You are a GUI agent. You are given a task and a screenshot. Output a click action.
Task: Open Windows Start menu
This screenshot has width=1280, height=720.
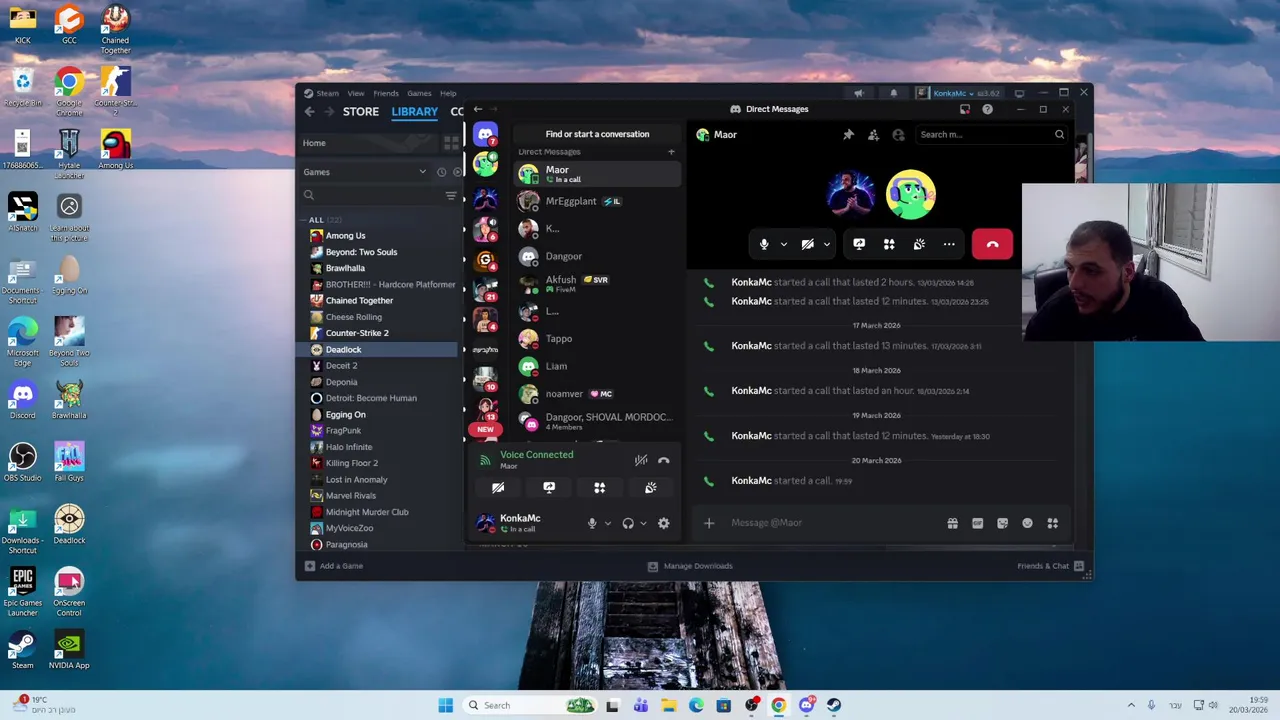(x=445, y=705)
